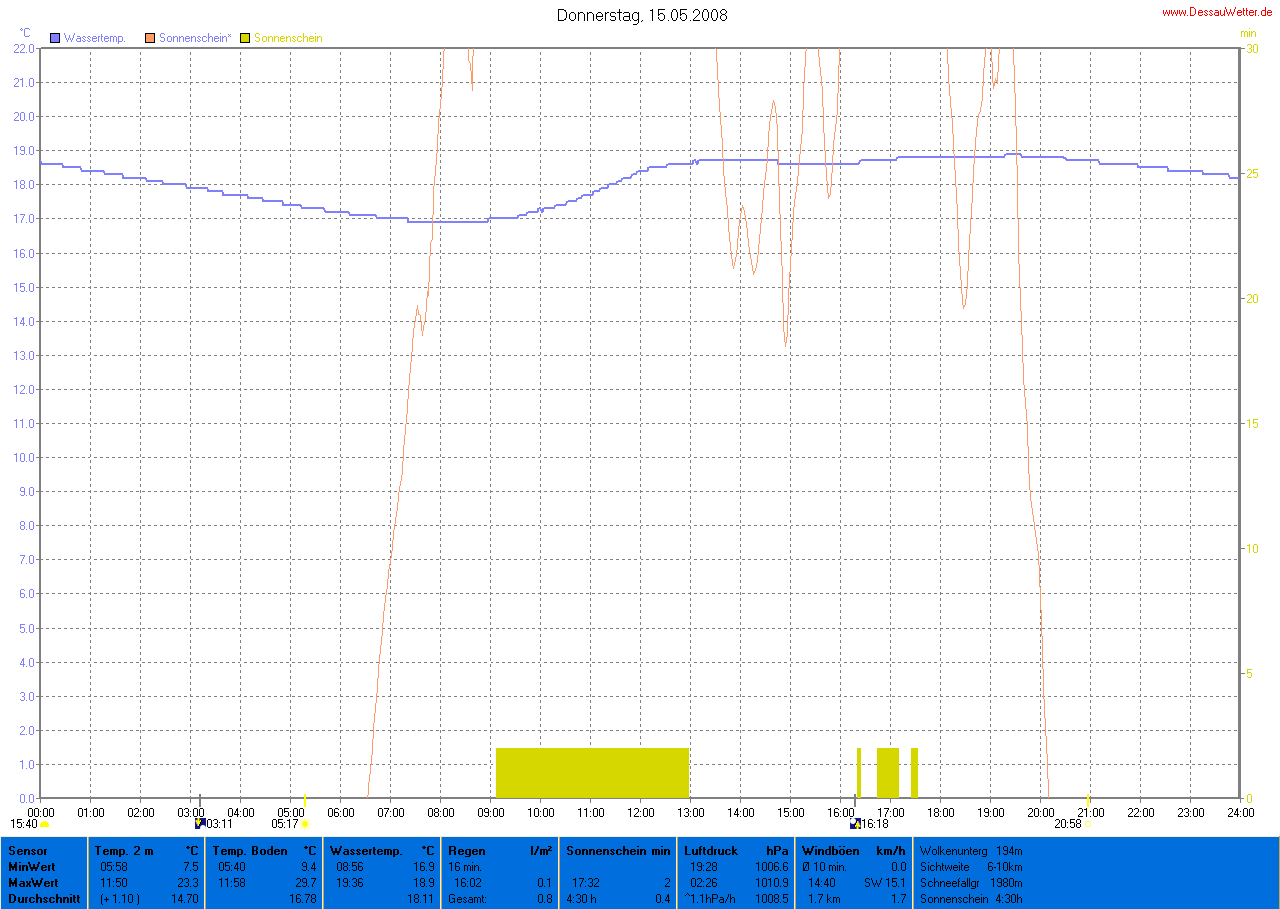Click the large yellow sunshine bar

pyautogui.click(x=592, y=772)
